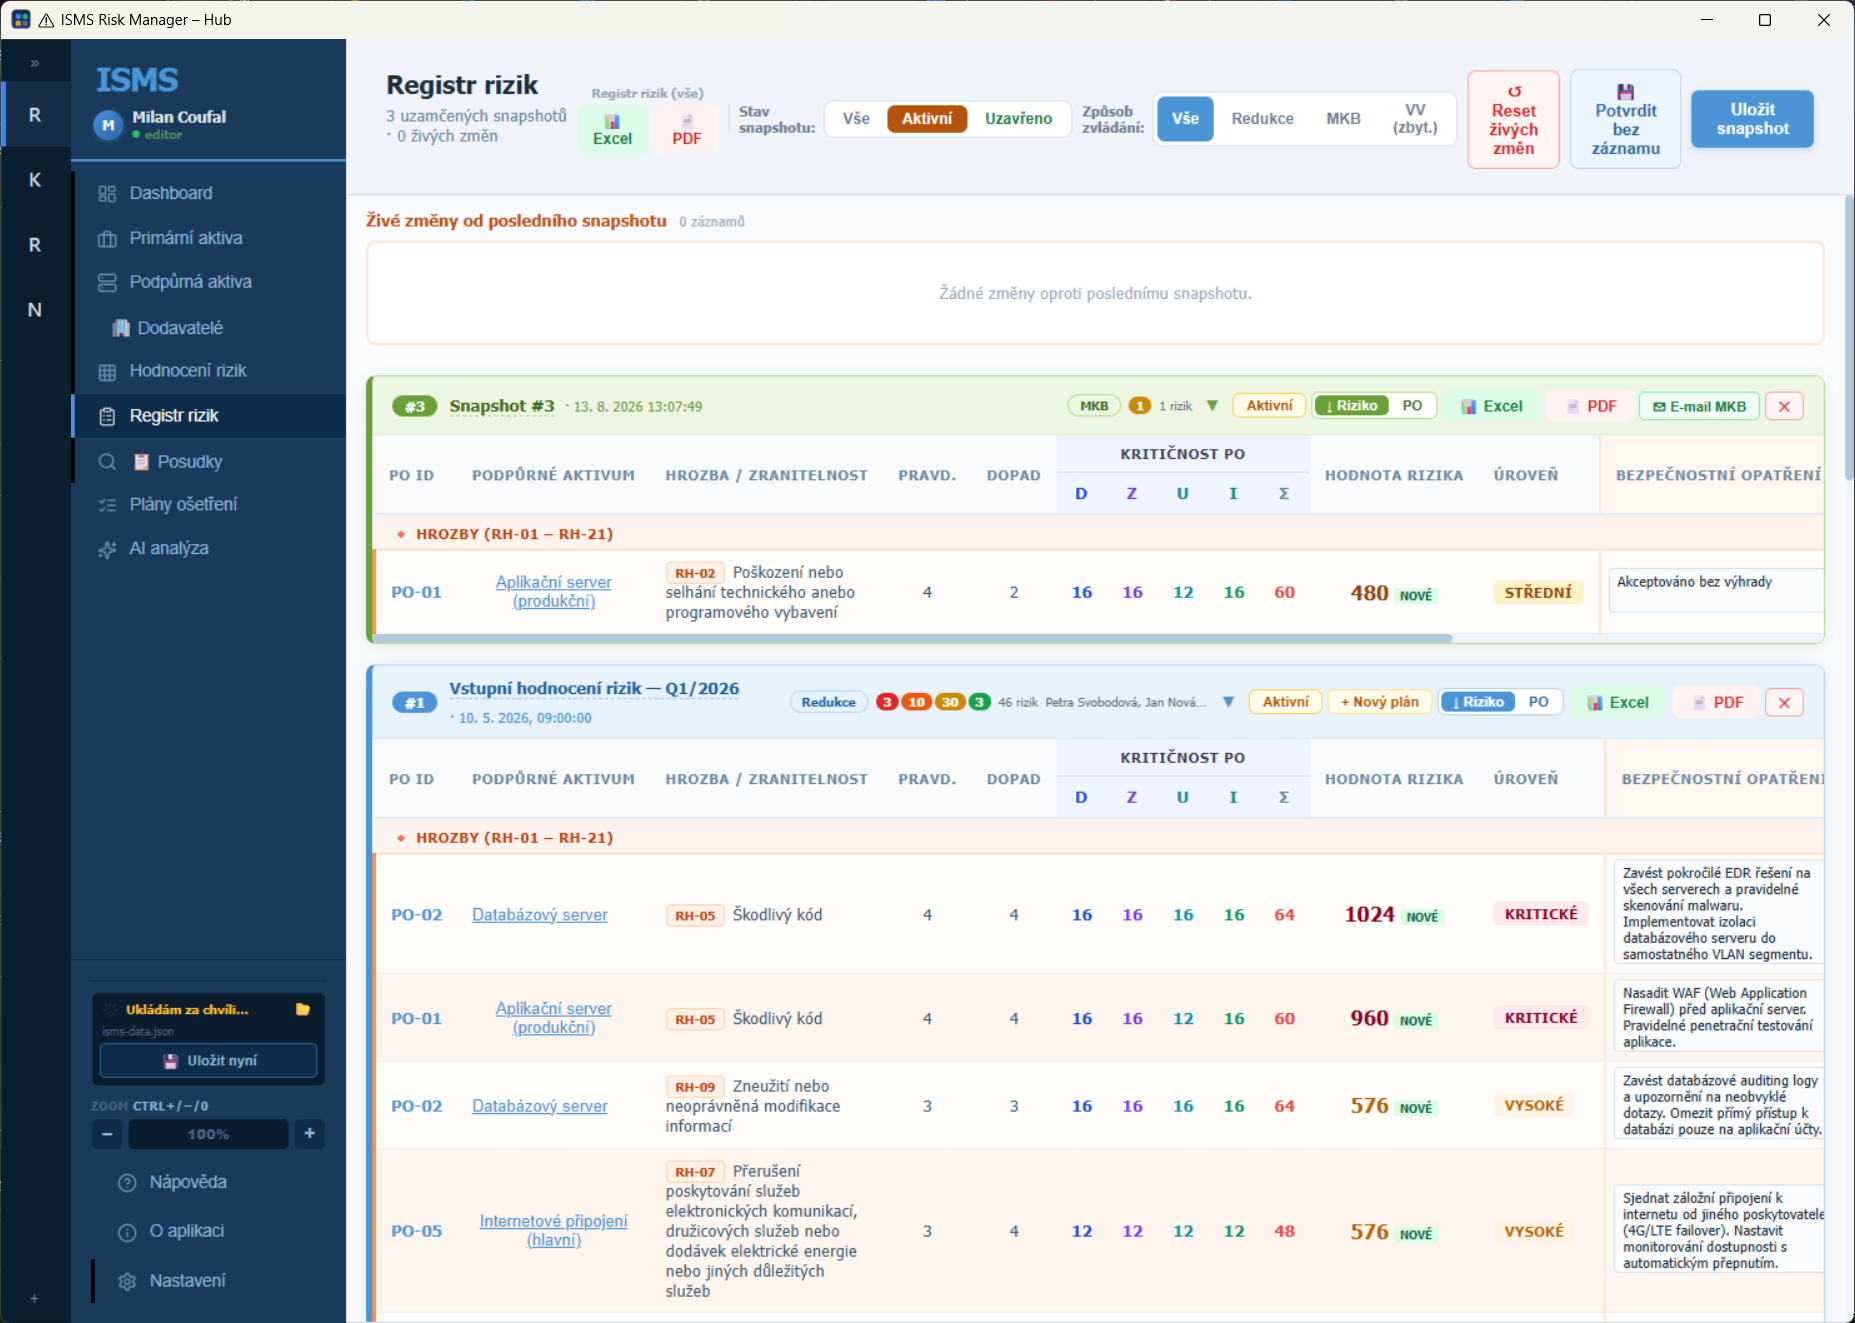Open O aplikaci info icon
This screenshot has width=1855, height=1323.
[x=127, y=1232]
